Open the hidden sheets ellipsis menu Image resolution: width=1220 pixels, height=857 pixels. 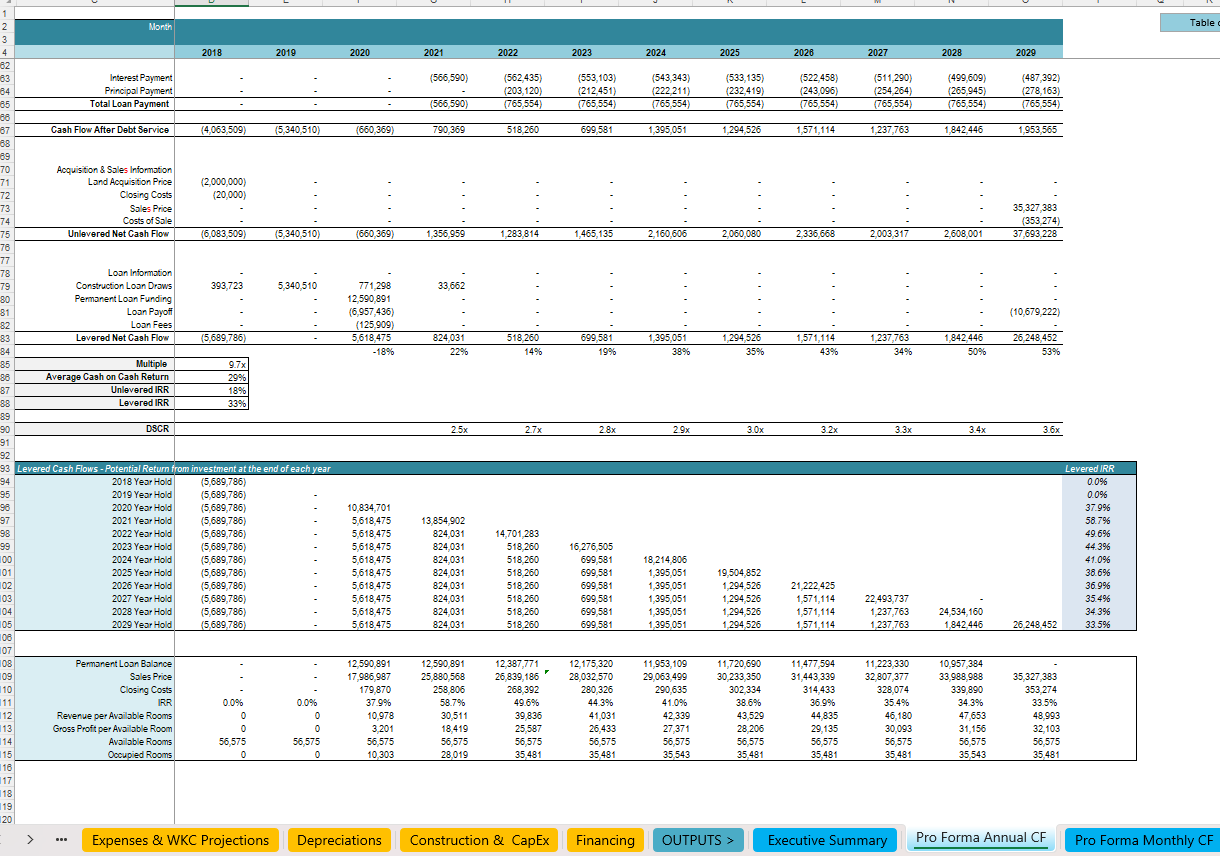click(x=60, y=840)
